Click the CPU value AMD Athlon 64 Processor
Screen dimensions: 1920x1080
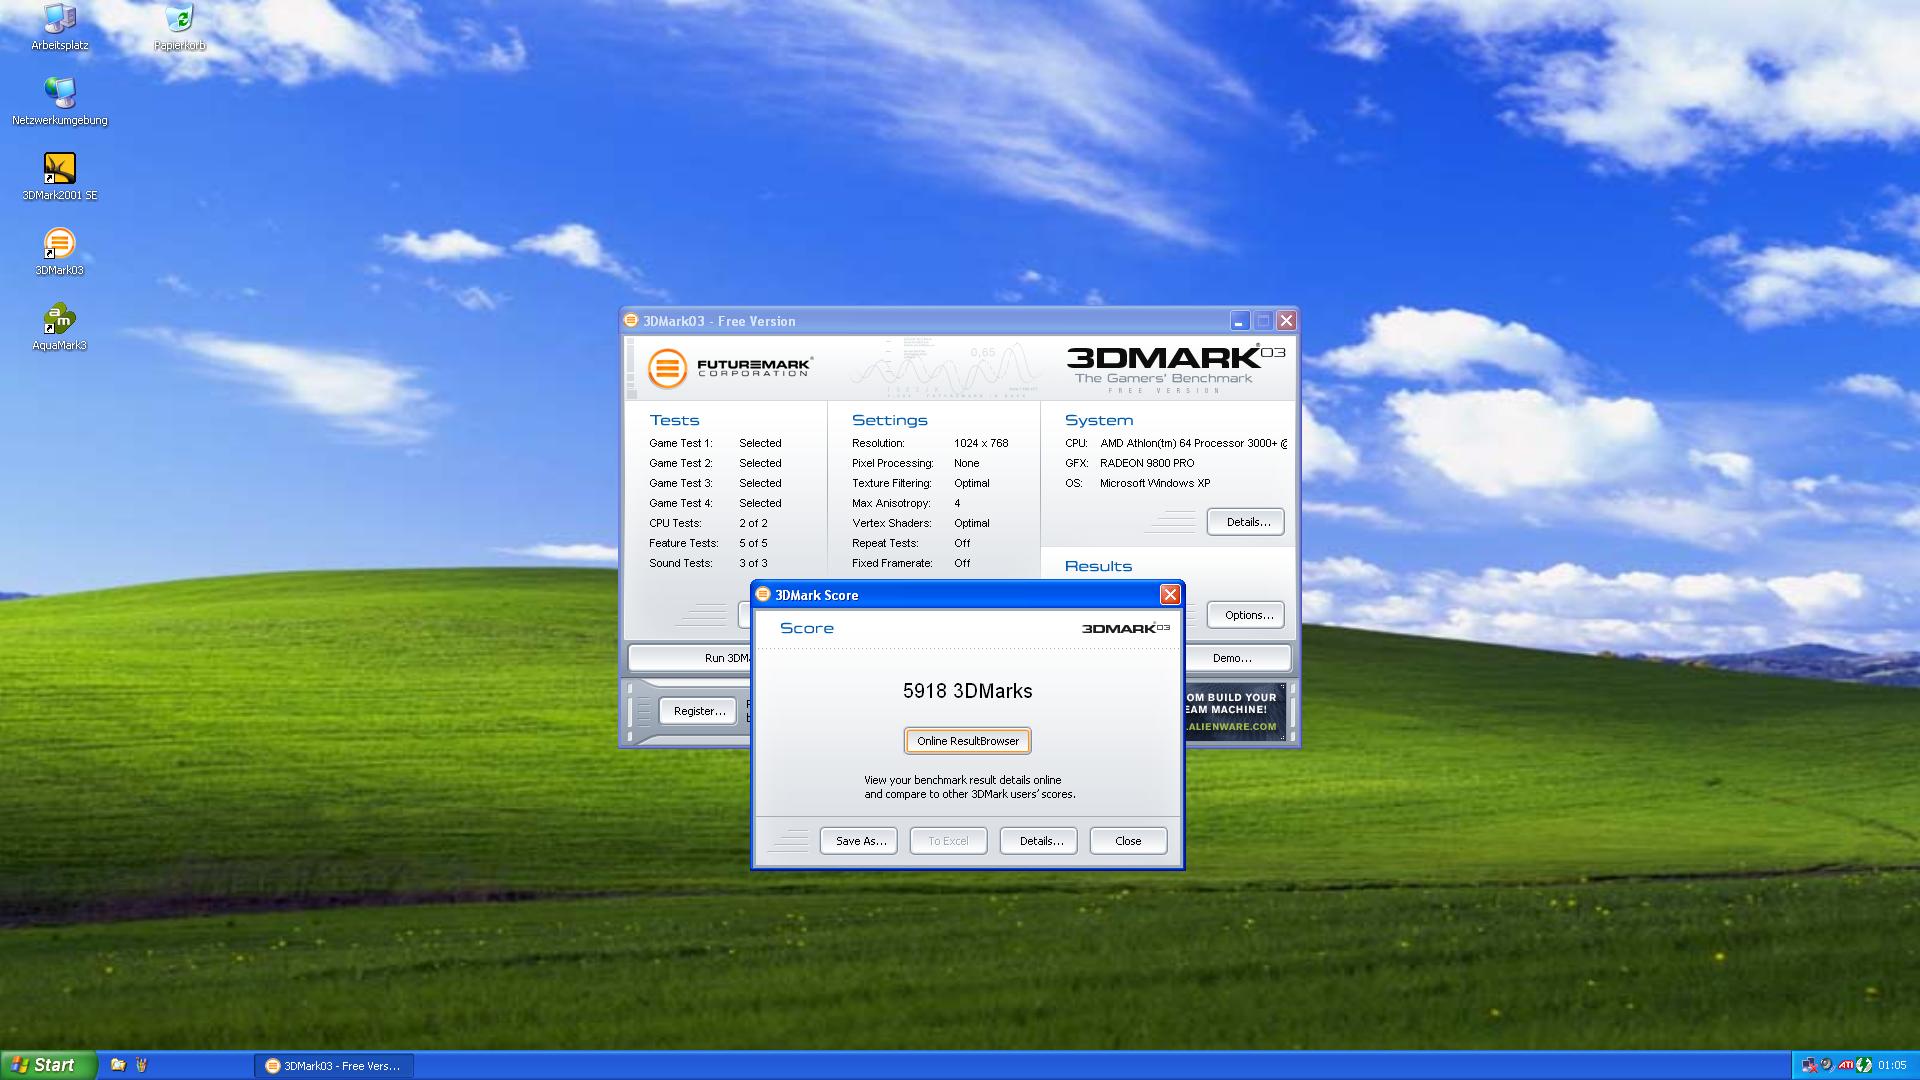[1193, 443]
